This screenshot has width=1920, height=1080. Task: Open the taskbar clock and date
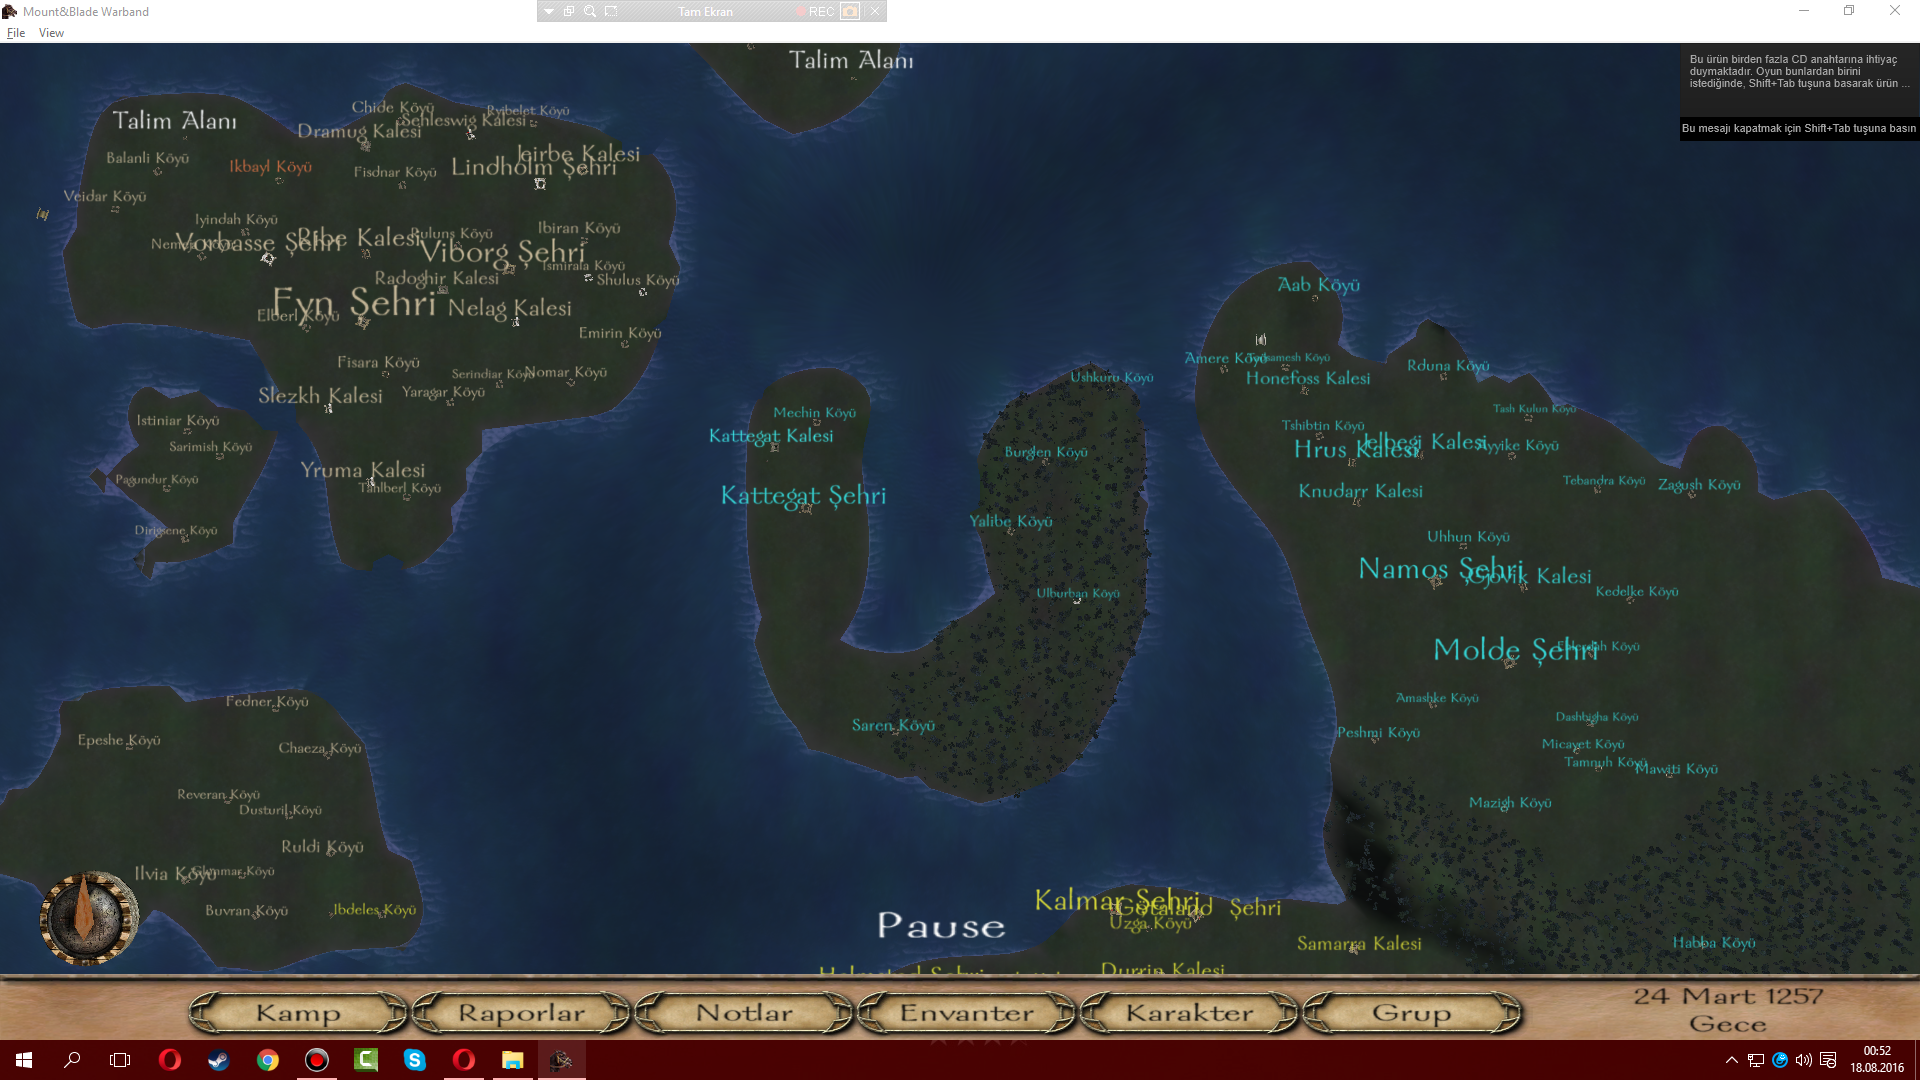[x=1877, y=1060]
